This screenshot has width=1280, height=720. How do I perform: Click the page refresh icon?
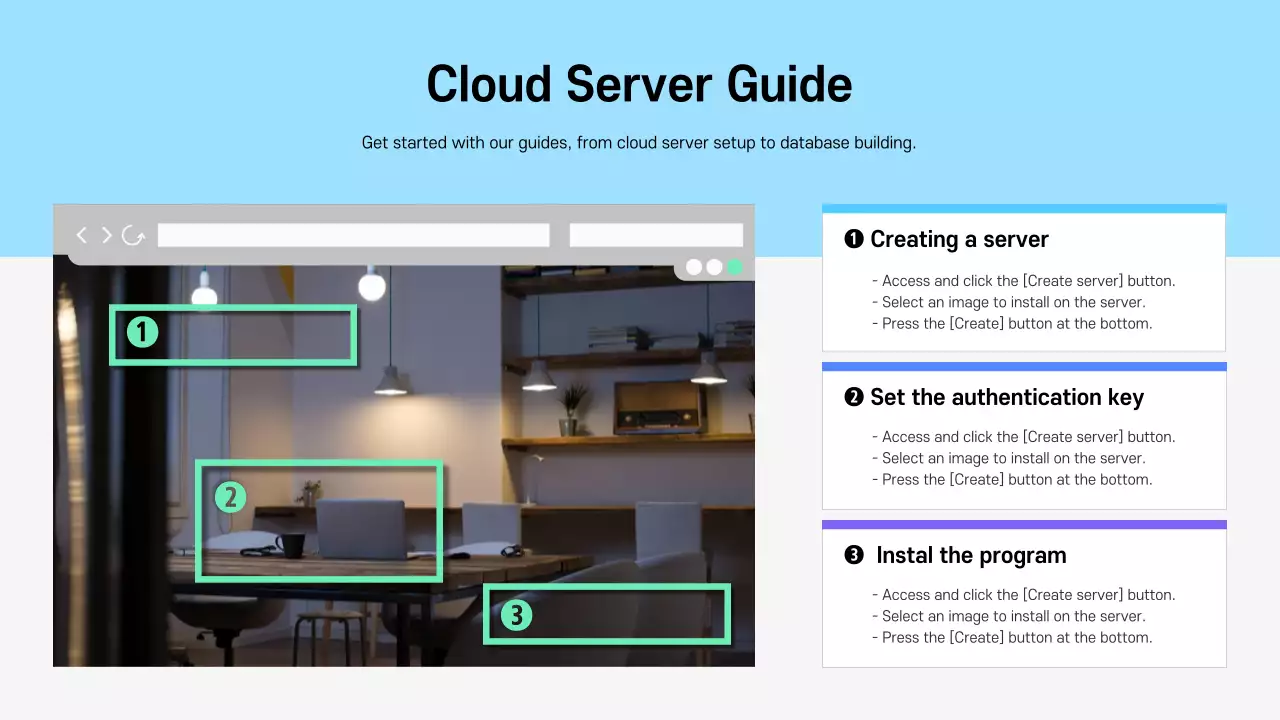133,234
